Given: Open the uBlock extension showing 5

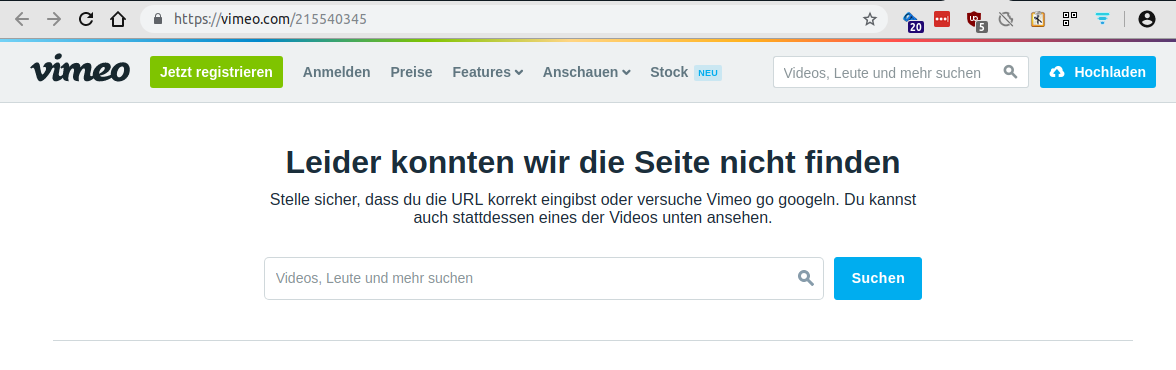Looking at the screenshot, I should pyautogui.click(x=975, y=21).
